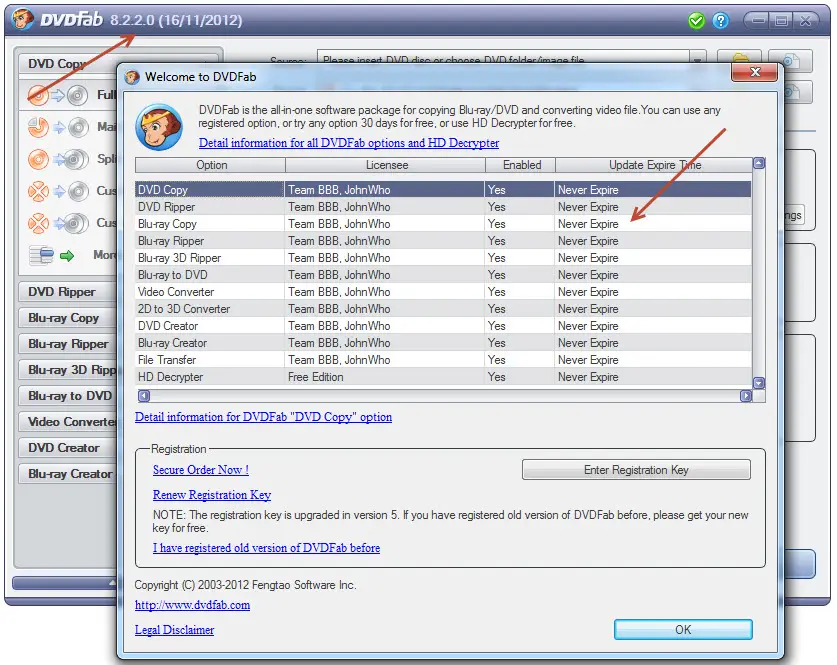Switch to Blu-ray to DVD sidebar section

pos(67,396)
